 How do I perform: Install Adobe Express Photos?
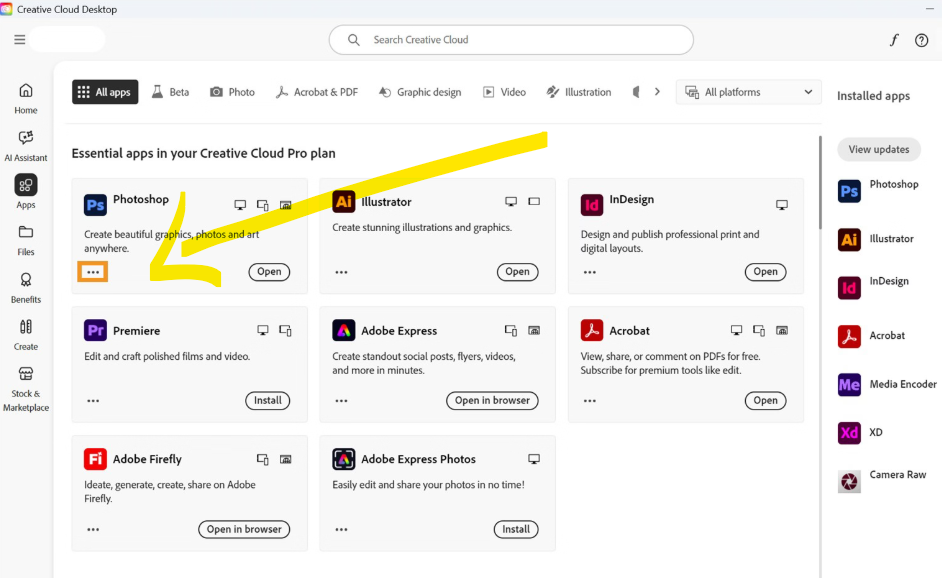[x=516, y=529]
